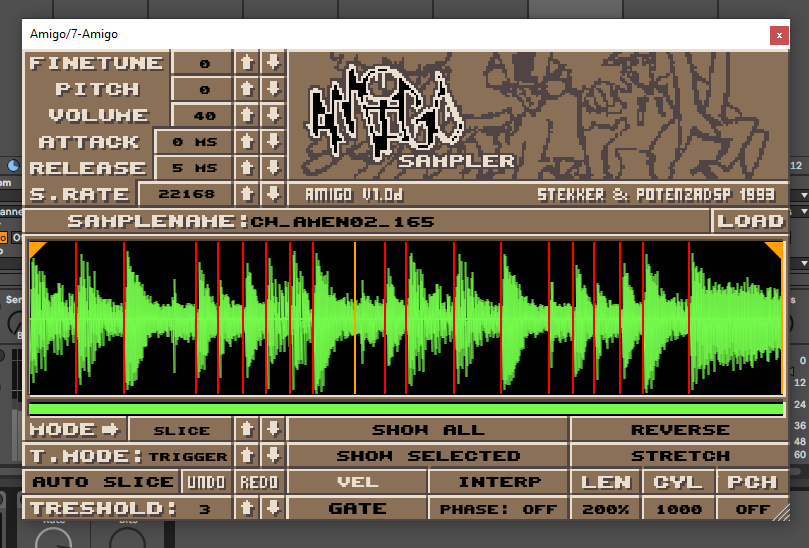This screenshot has height=548, width=809.
Task: Click the orange start marker on waveform
Action: click(37, 248)
